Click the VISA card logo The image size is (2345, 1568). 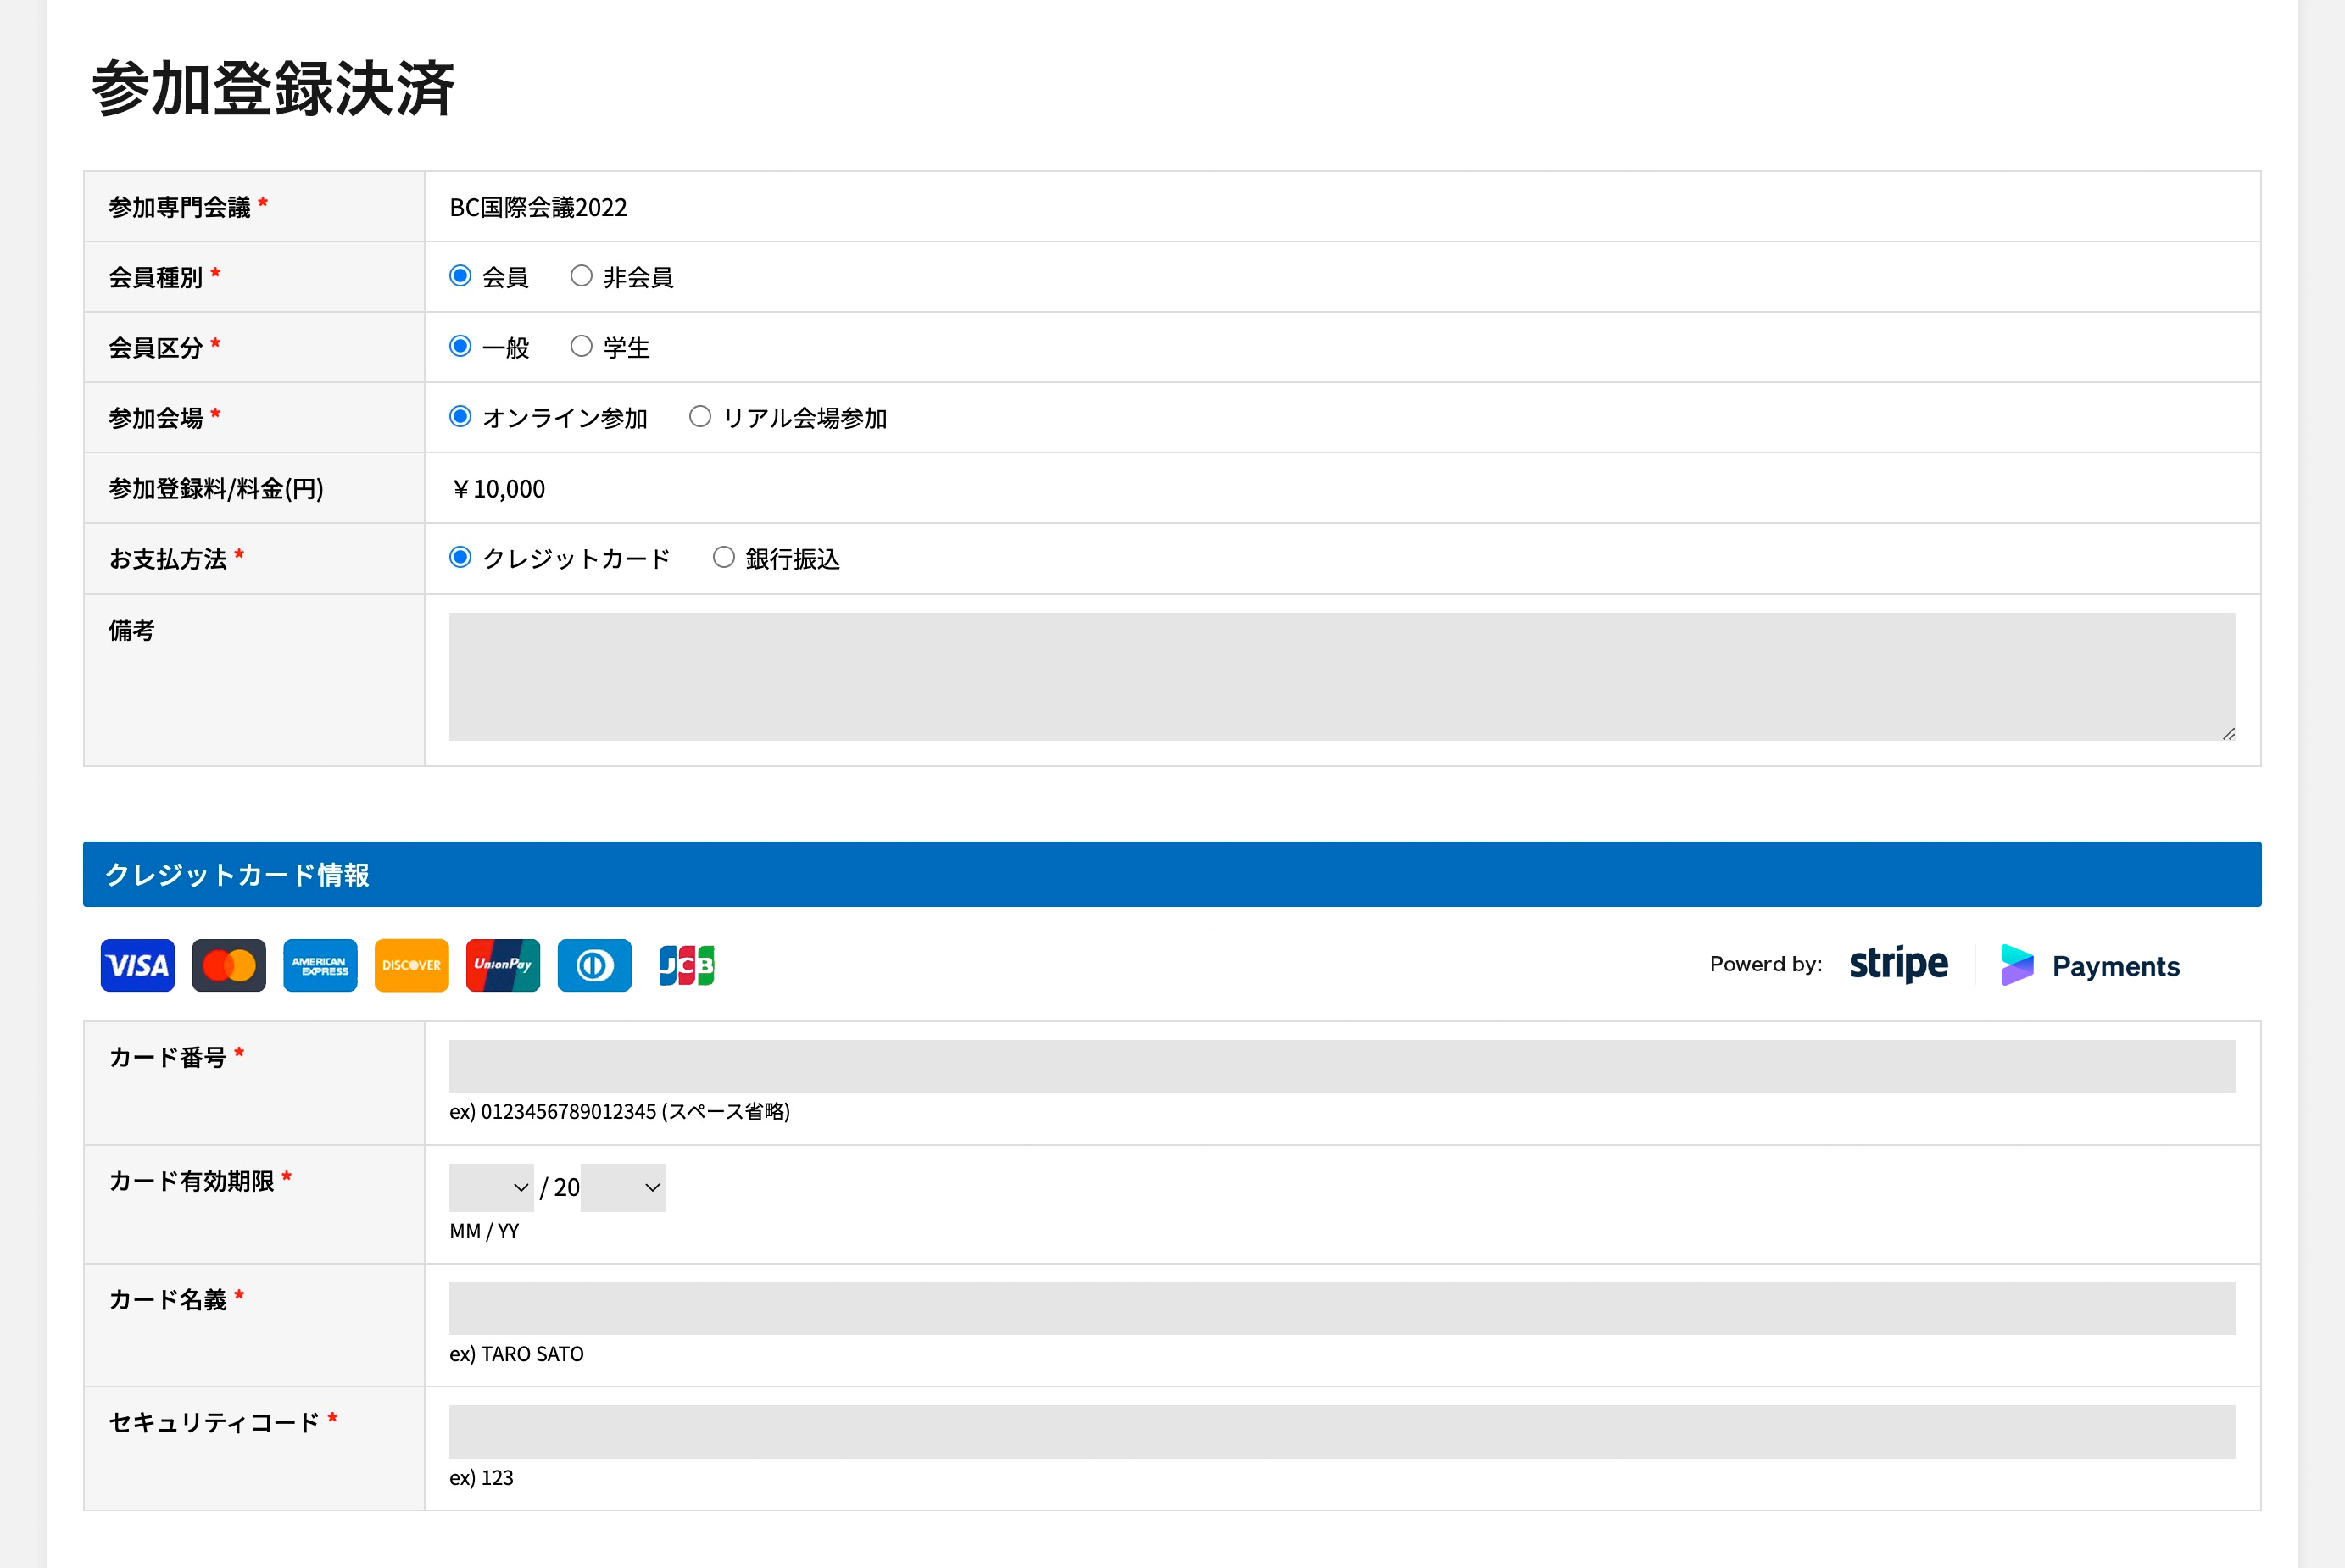click(x=137, y=965)
